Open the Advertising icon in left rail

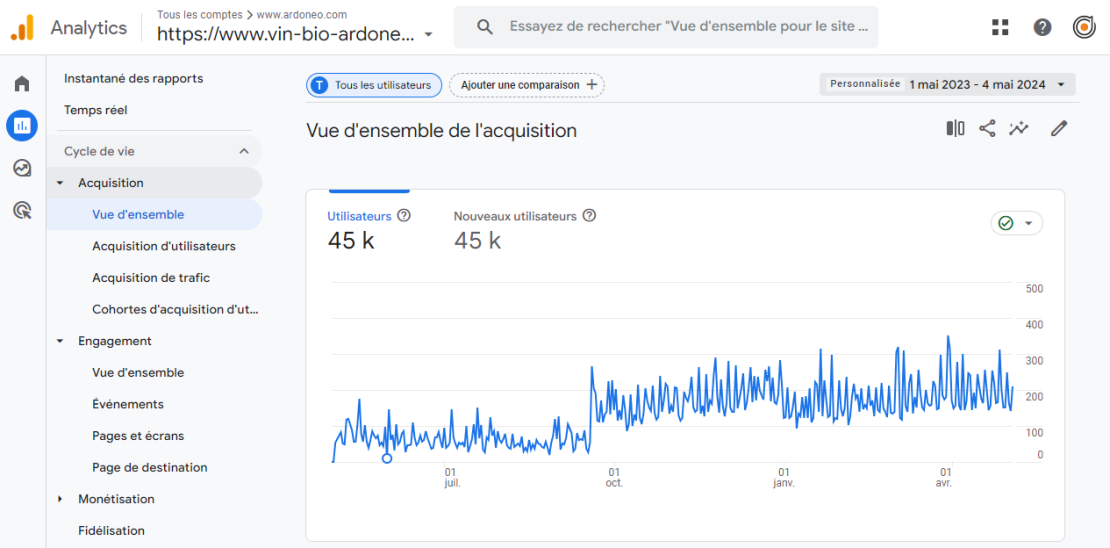[22, 210]
